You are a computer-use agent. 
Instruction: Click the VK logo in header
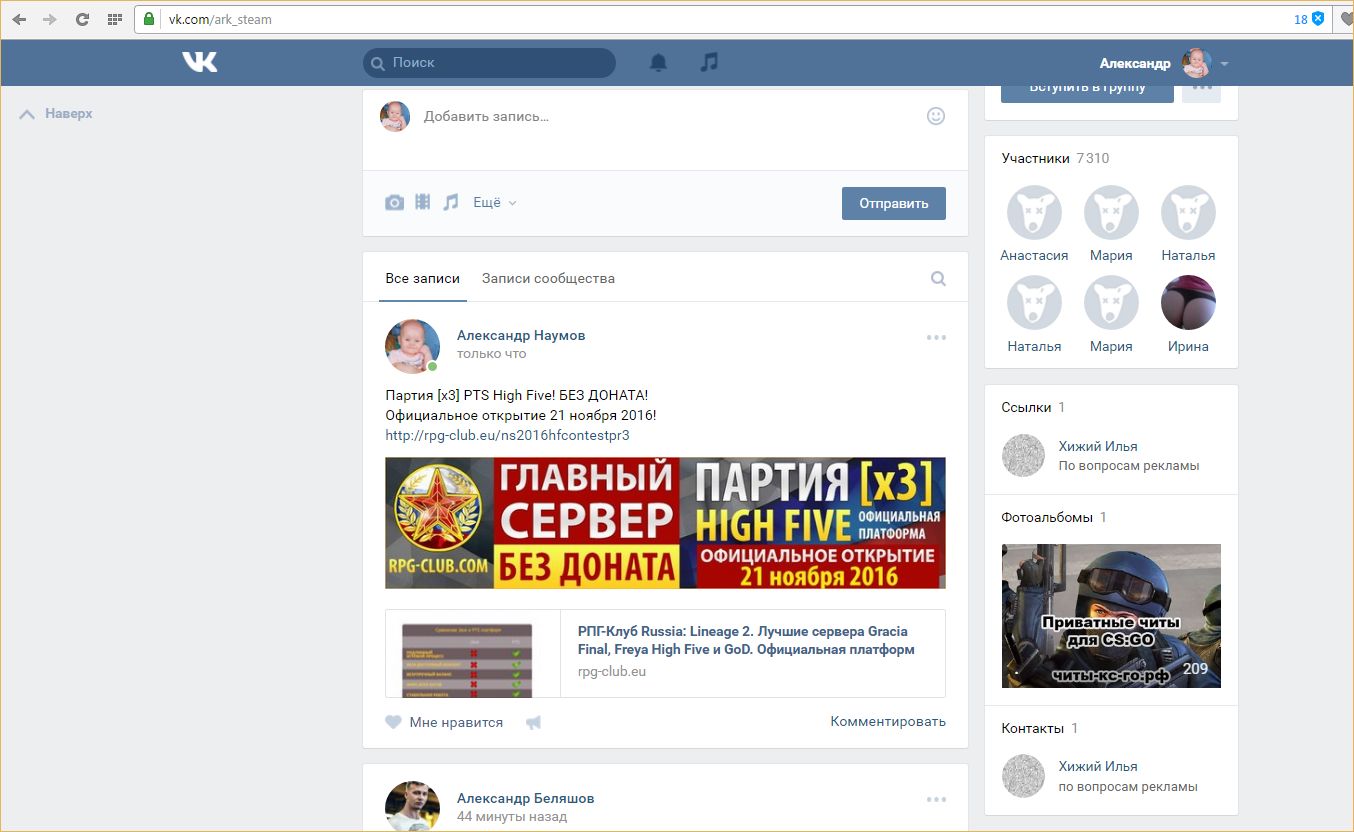pyautogui.click(x=199, y=62)
